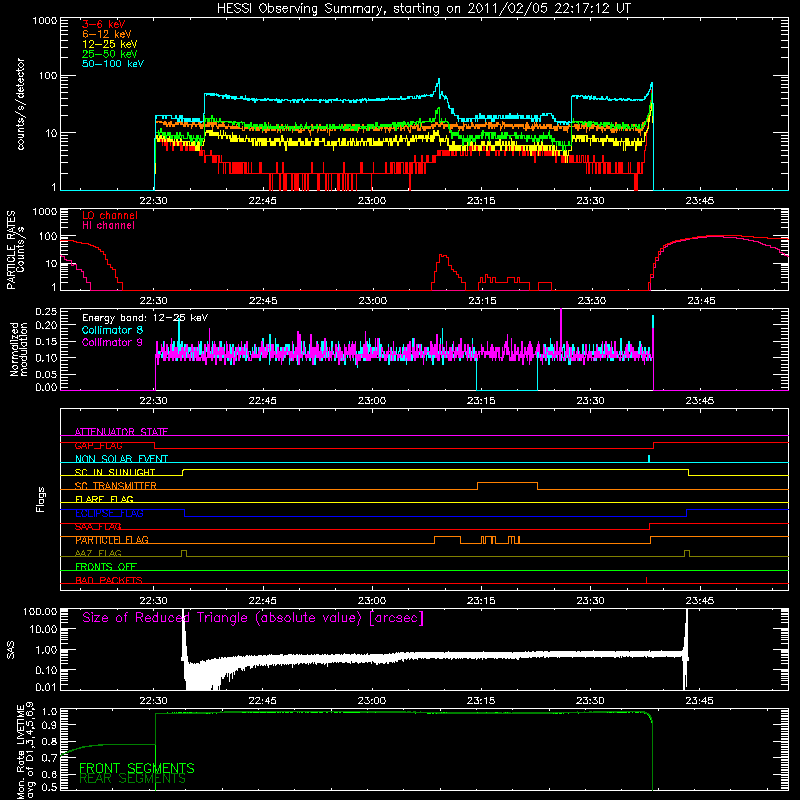Click the GAP_FLAG label
Viewport: 800px width, 800px height.
tap(98, 445)
